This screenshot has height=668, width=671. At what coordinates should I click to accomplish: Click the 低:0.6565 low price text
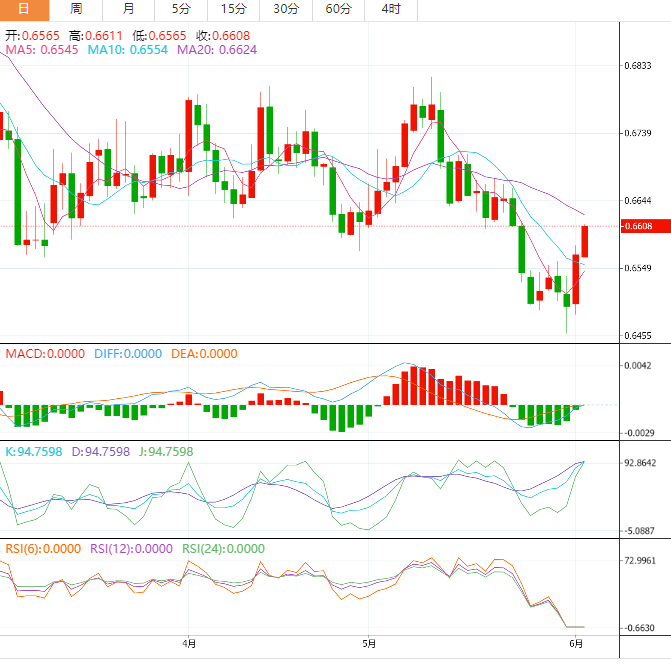coord(159,36)
